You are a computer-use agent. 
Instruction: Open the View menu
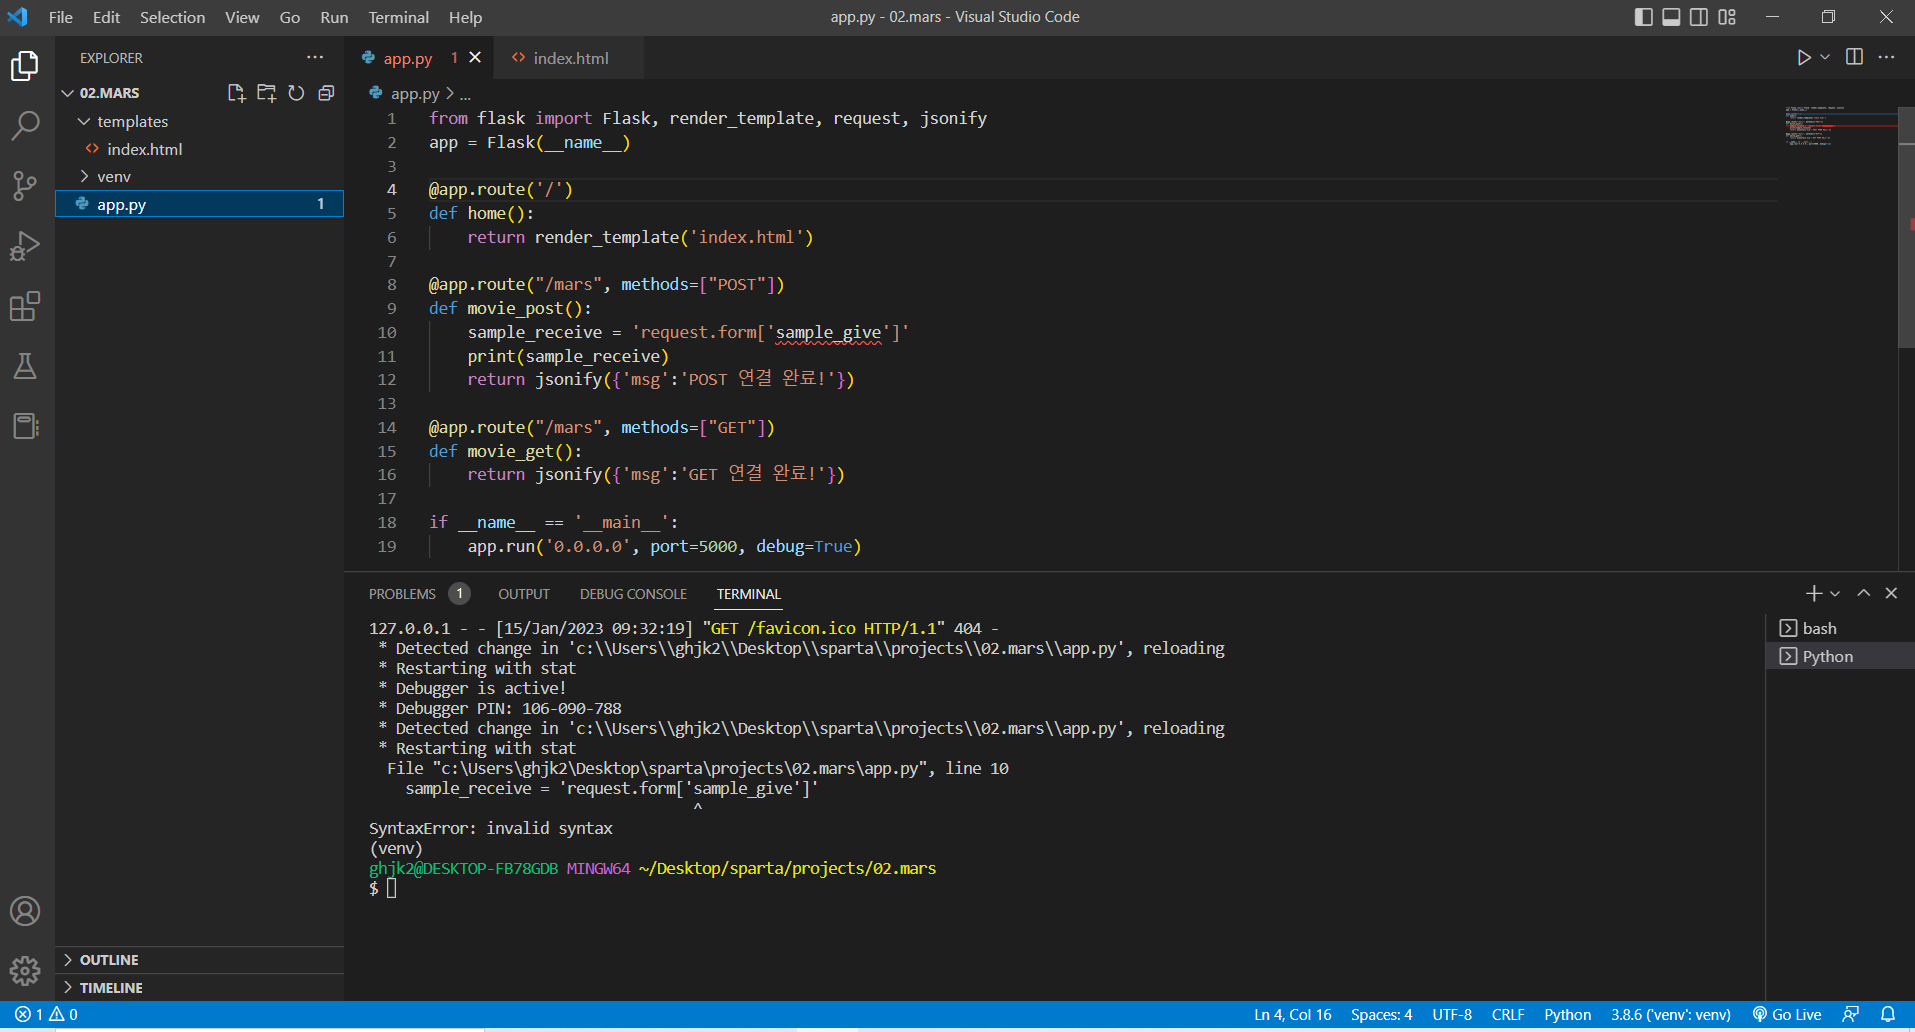(x=242, y=17)
